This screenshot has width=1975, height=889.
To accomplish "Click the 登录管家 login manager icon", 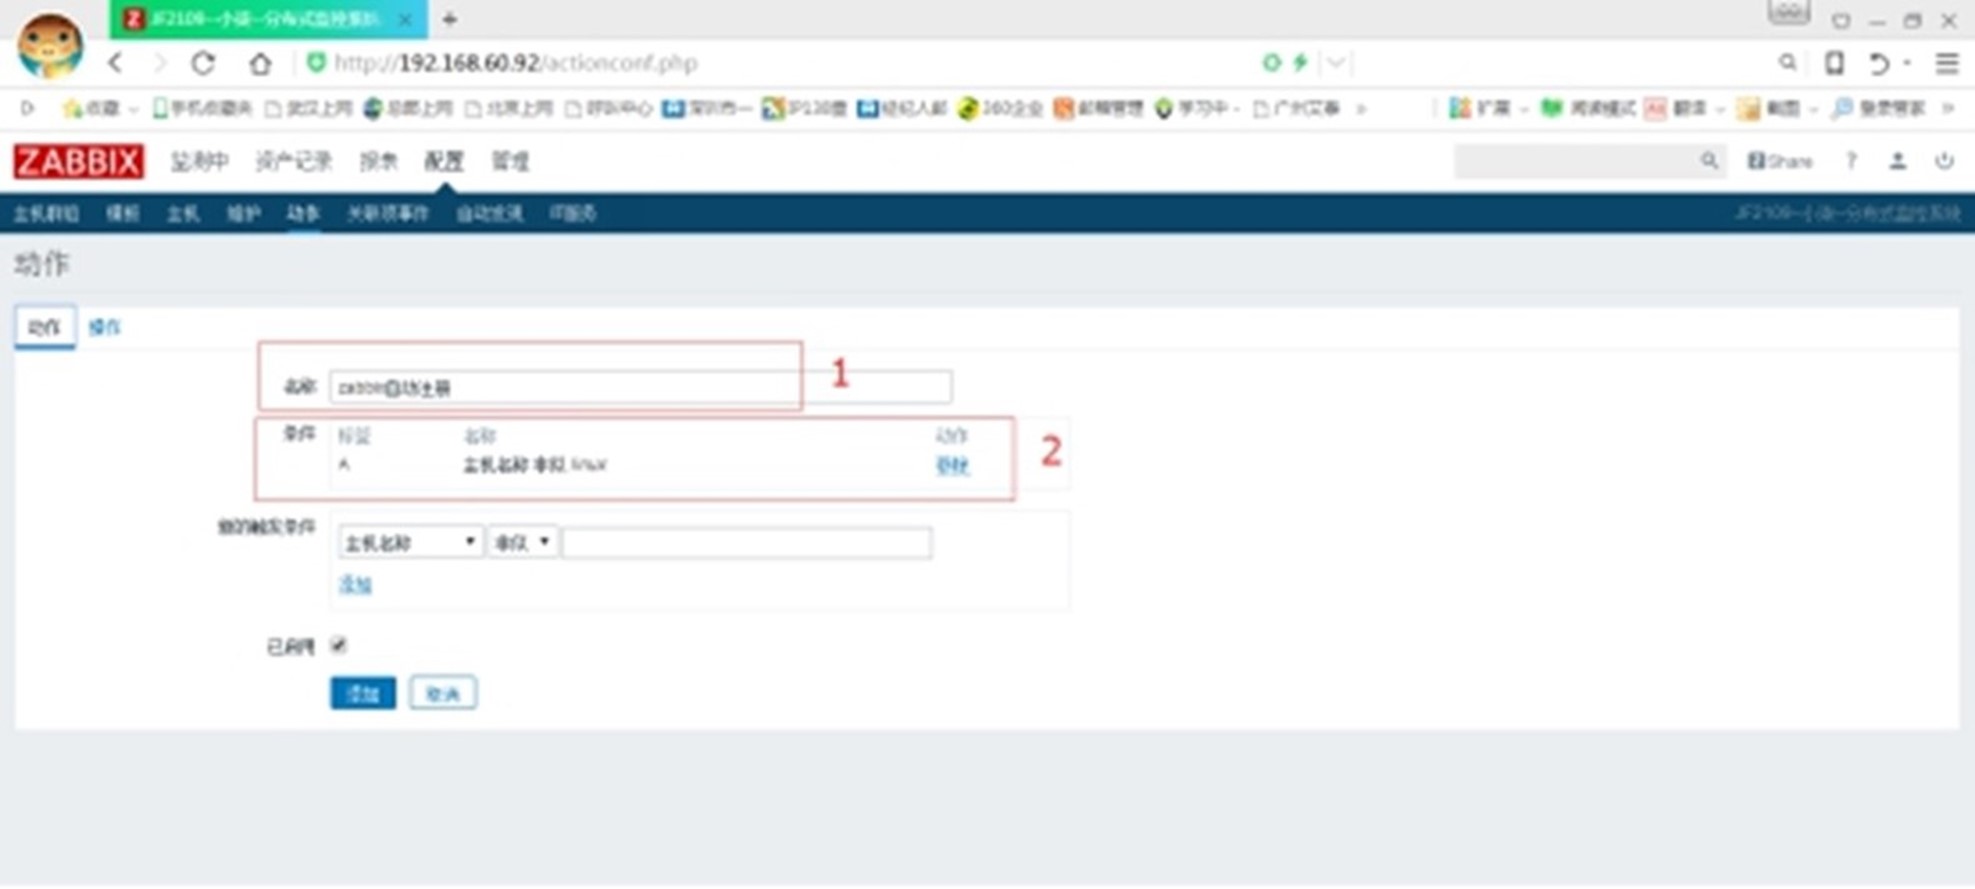I will tap(1841, 108).
